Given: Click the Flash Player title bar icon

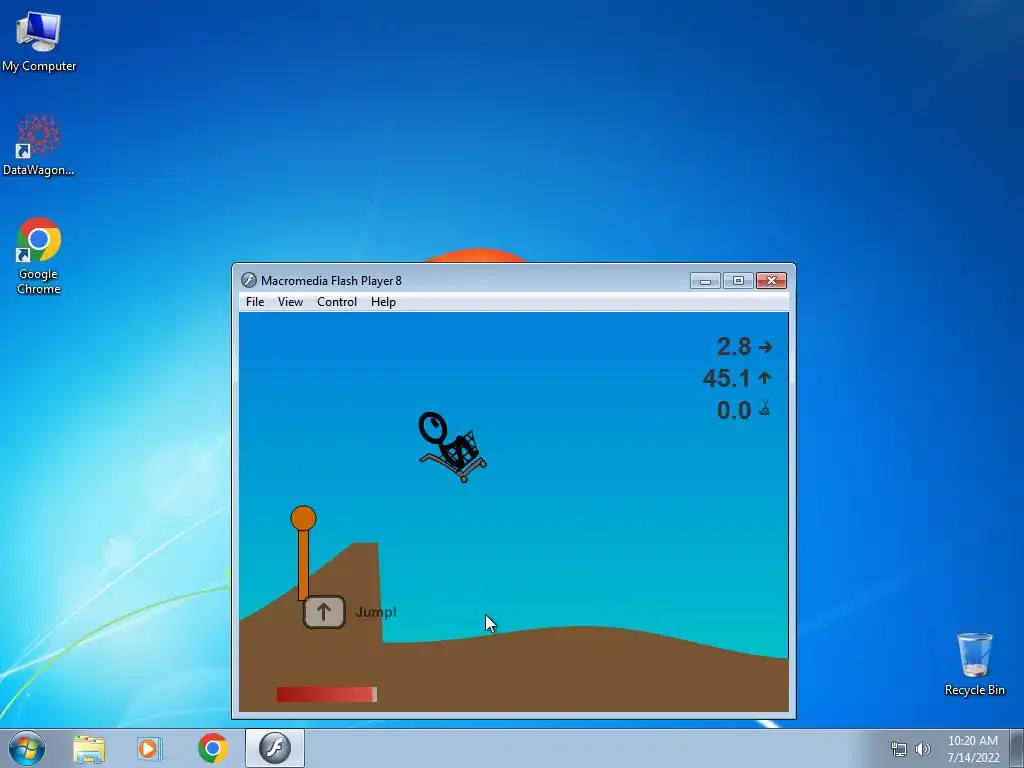Looking at the screenshot, I should [248, 280].
